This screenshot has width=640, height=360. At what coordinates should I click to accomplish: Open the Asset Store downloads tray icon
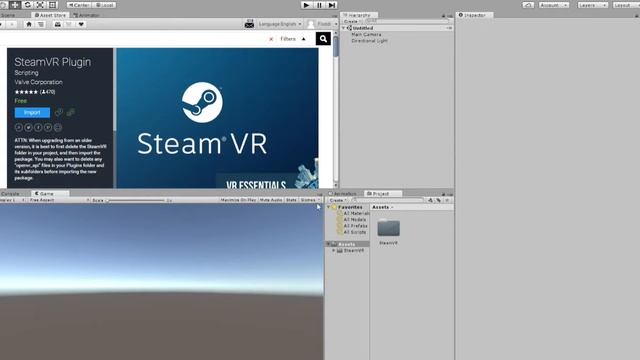[58, 24]
